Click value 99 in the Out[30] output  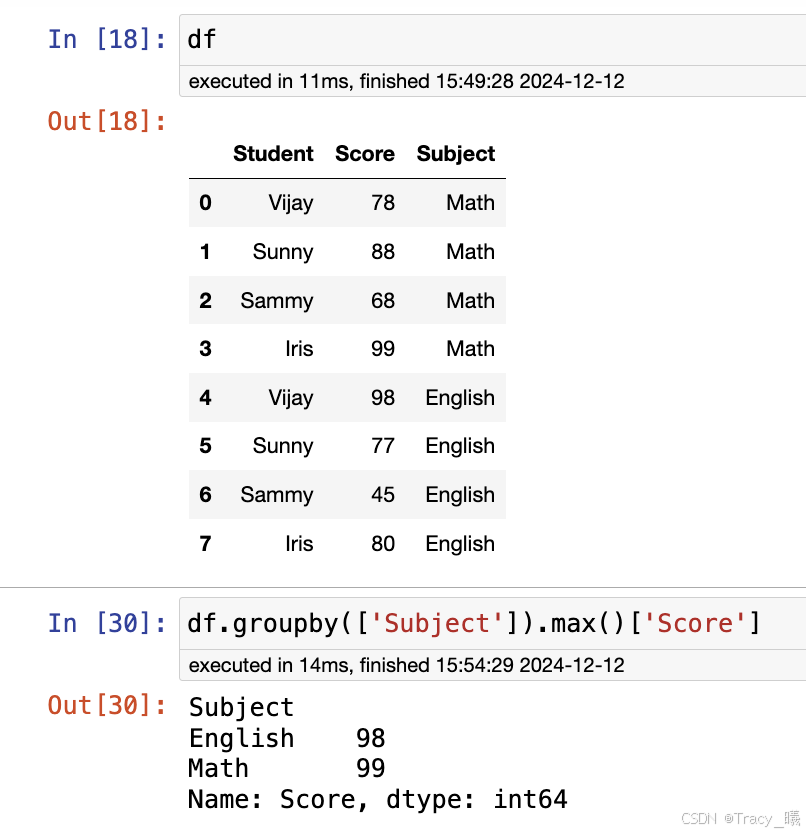point(370,768)
